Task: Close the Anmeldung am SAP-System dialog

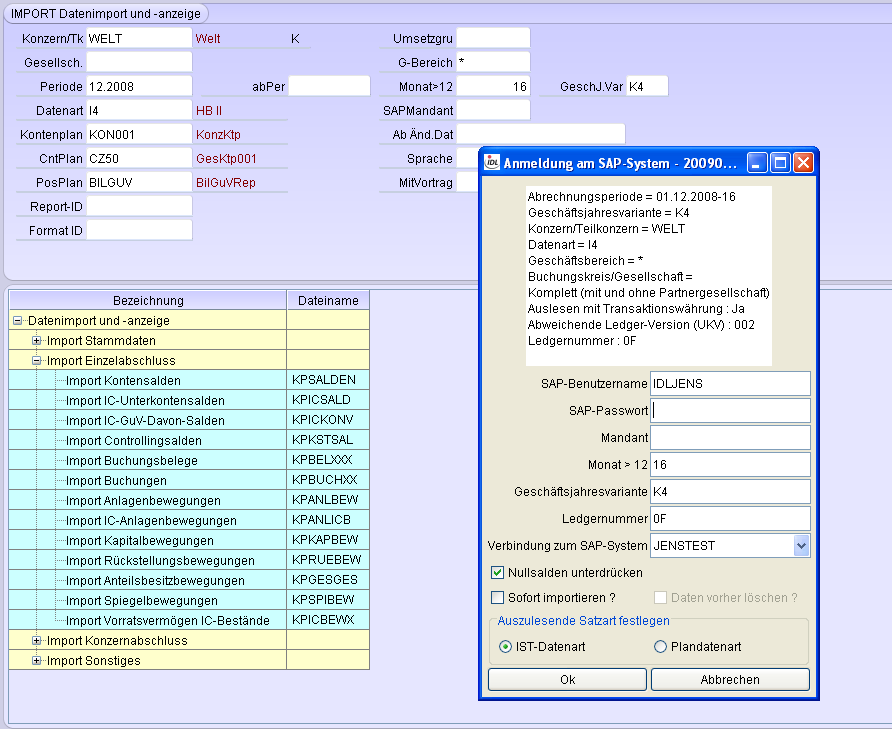Action: pos(803,163)
